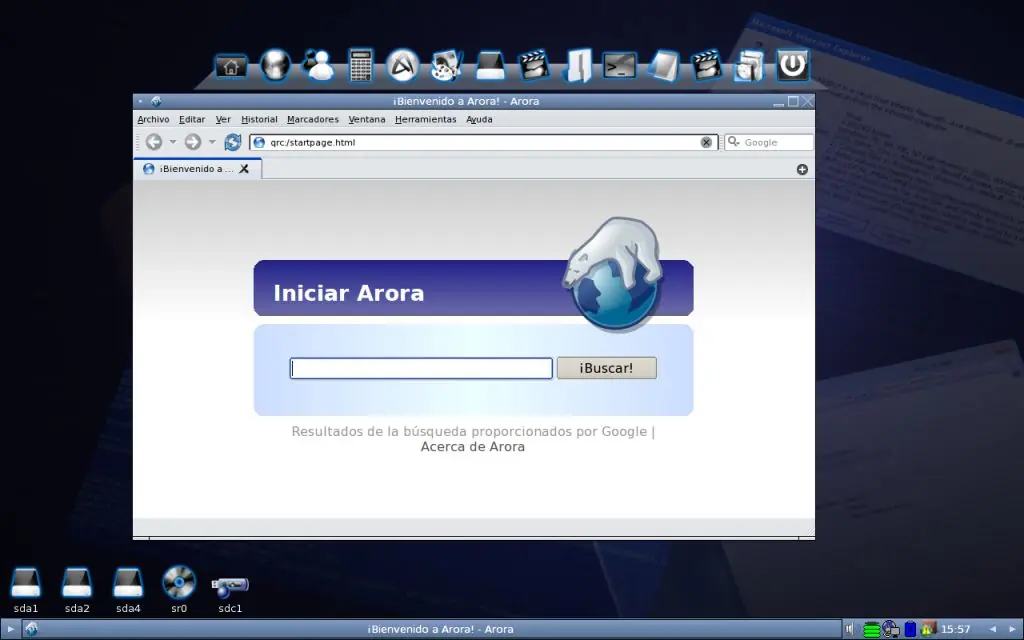Screen dimensions: 1024x640
Task: Click the ¡Buscar! button
Action: [607, 368]
